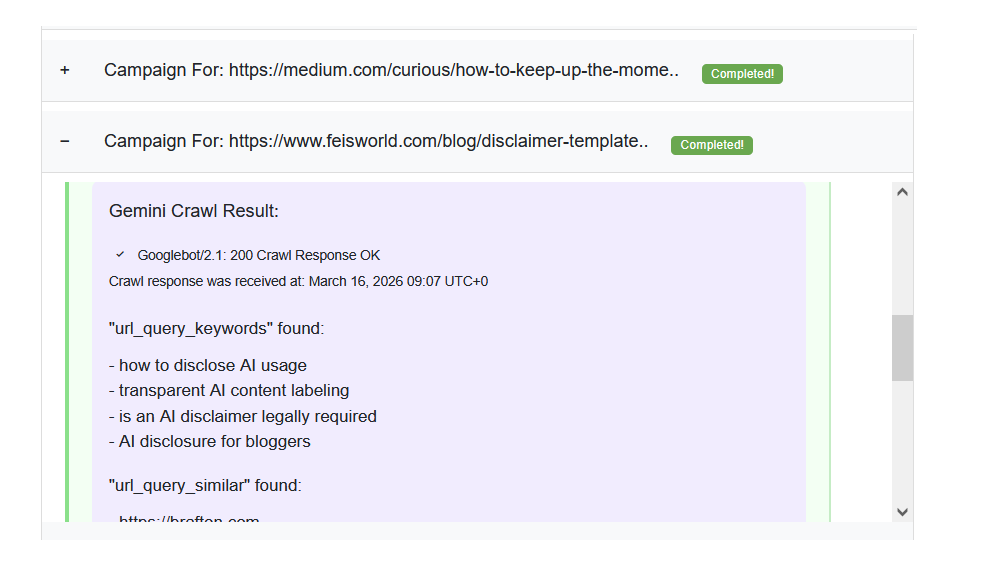The width and height of the screenshot is (995, 570).
Task: Click the Completed! badge on medium.com campaign
Action: pos(742,74)
